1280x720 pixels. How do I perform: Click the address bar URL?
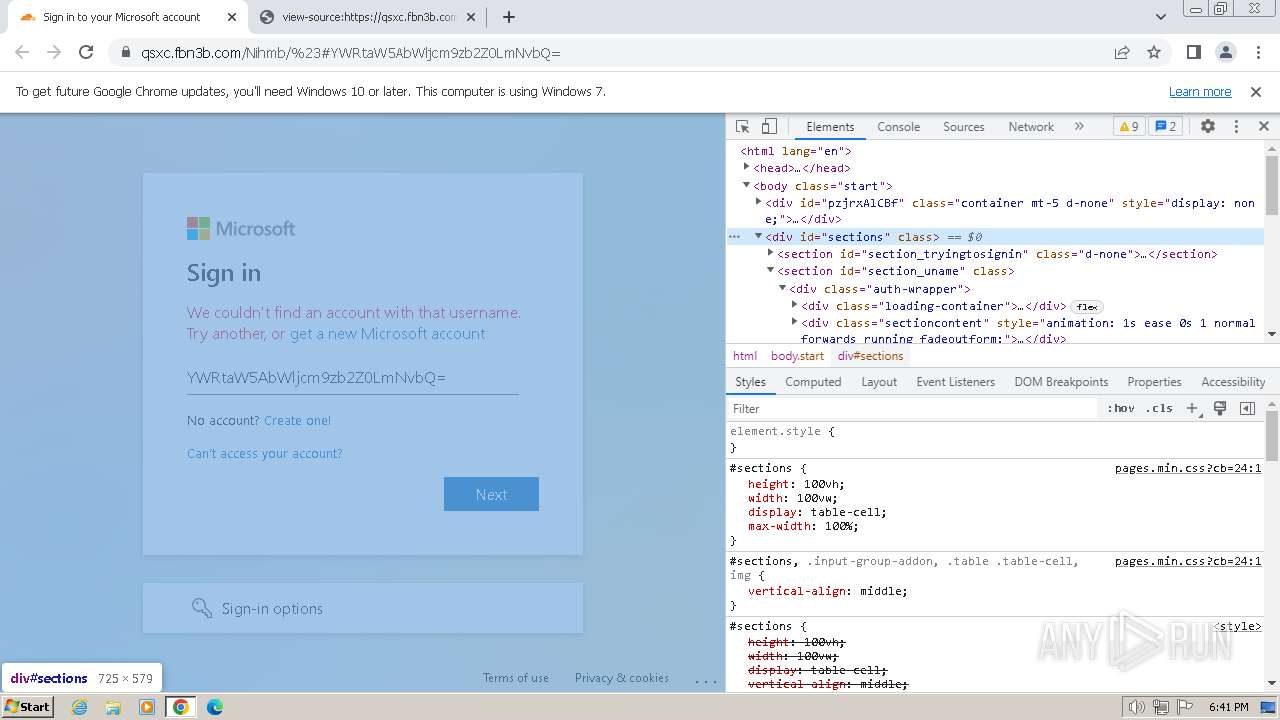(351, 53)
